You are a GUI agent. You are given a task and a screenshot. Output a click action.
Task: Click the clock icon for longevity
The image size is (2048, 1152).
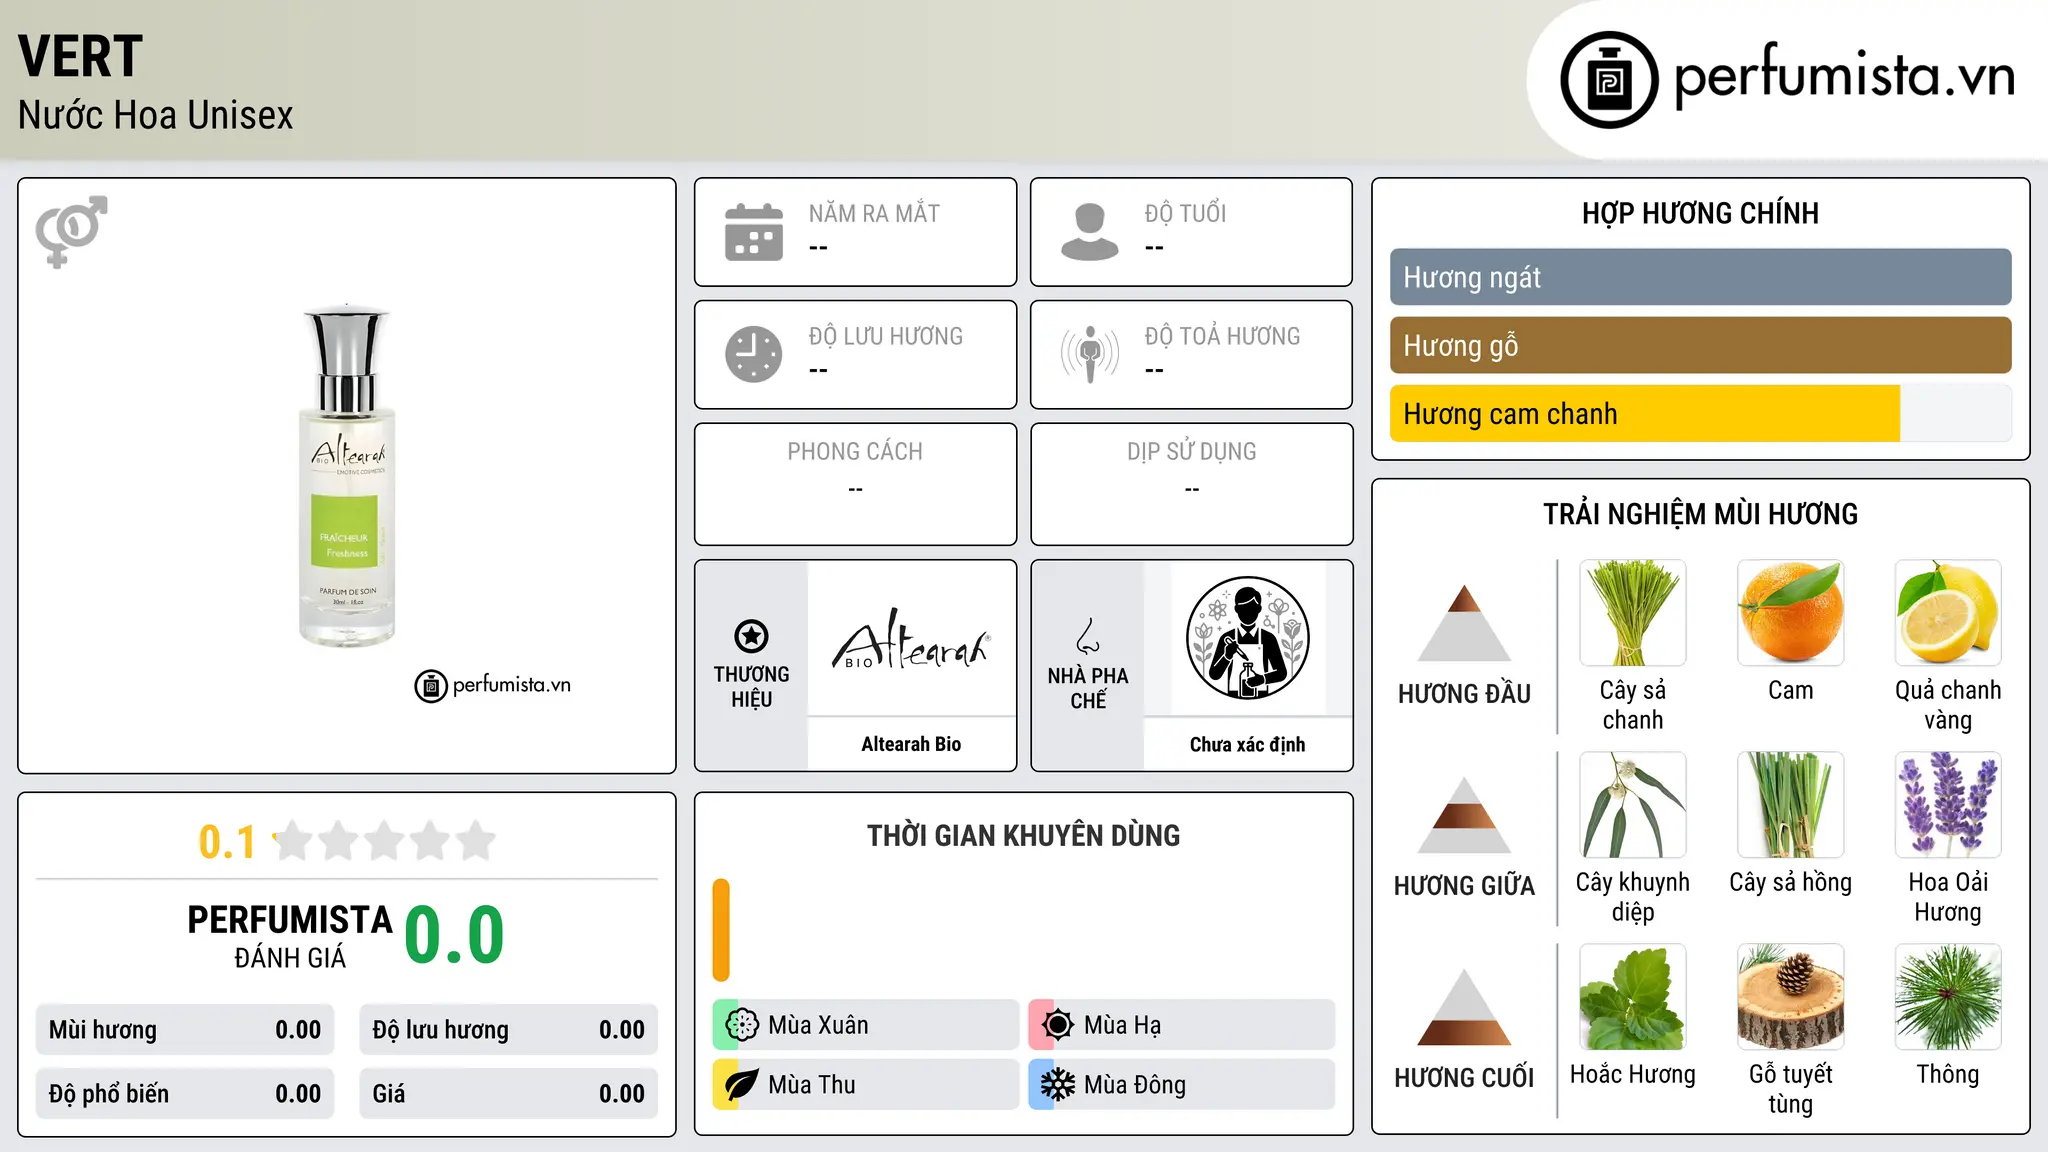coord(754,354)
